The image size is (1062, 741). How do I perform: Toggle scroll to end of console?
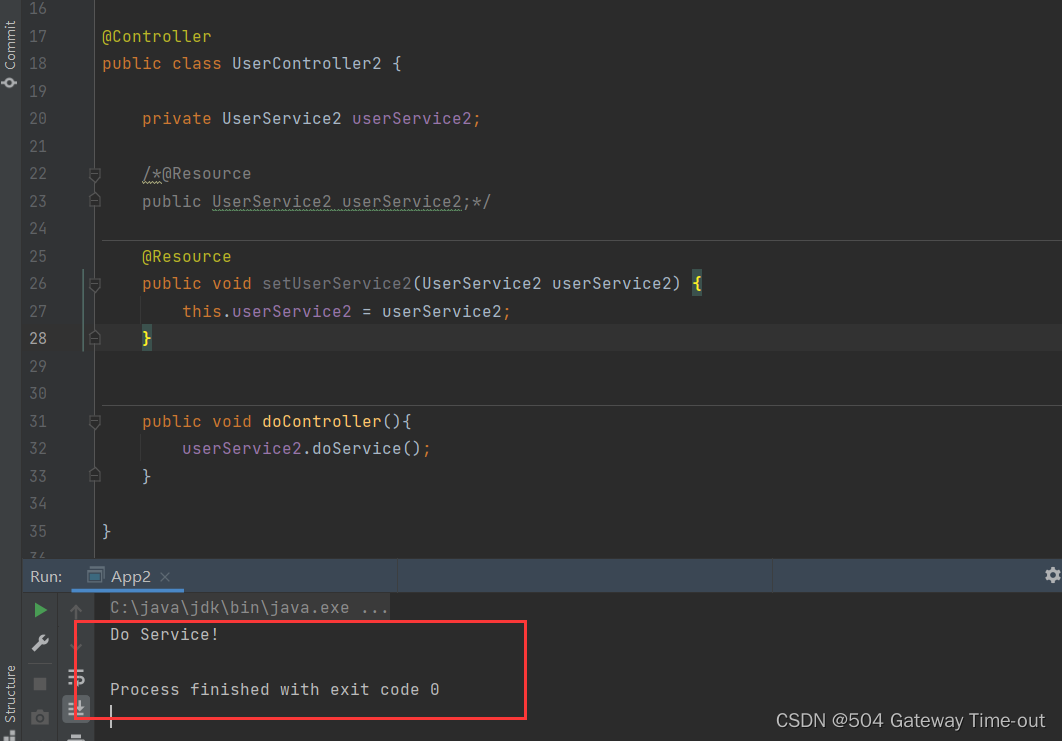[77, 709]
